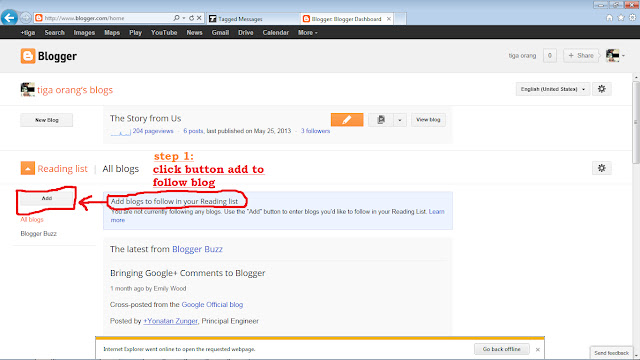Click the empty new tab button
Image resolution: width=640 pixels, height=360 pixels.
point(400,19)
